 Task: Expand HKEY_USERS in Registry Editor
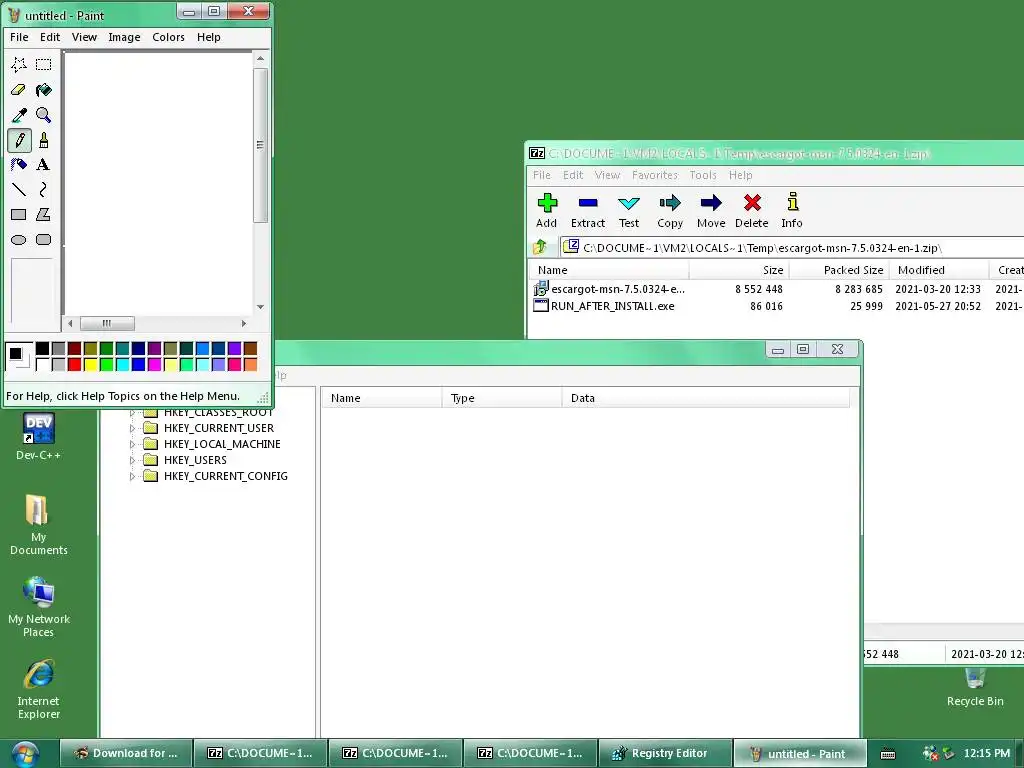pos(133,460)
